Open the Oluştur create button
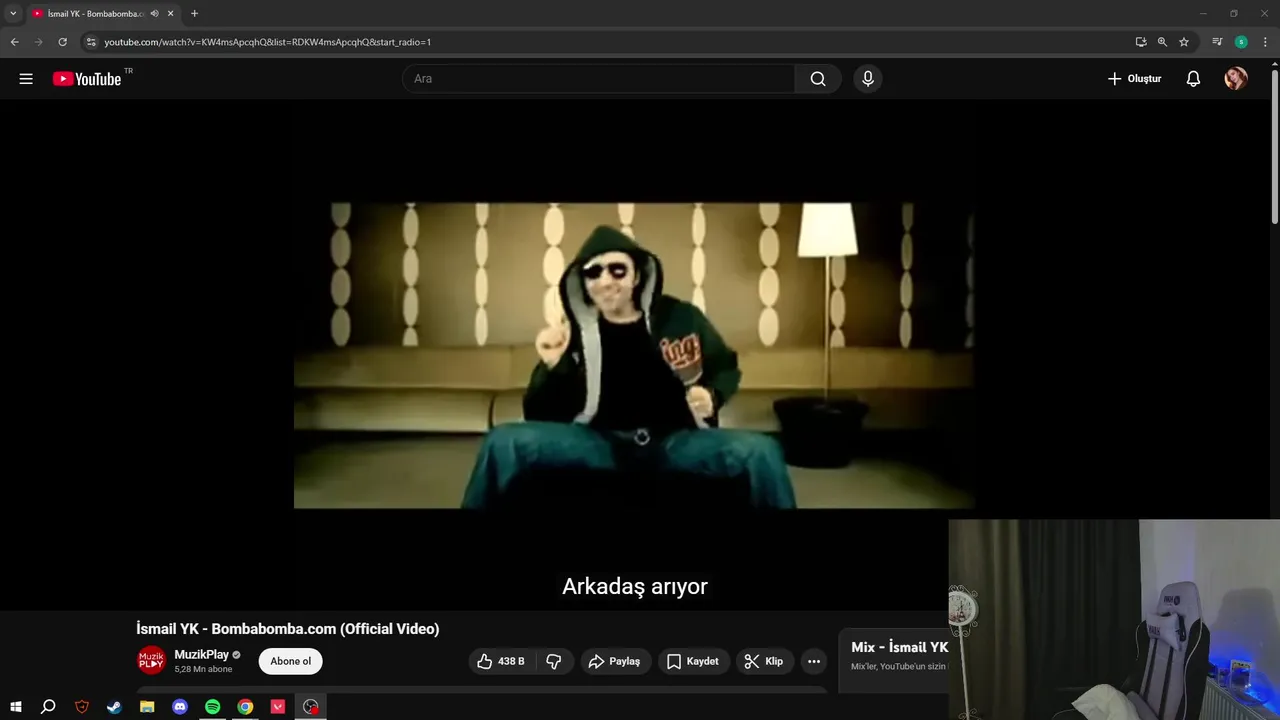This screenshot has width=1280, height=720. click(x=1134, y=79)
